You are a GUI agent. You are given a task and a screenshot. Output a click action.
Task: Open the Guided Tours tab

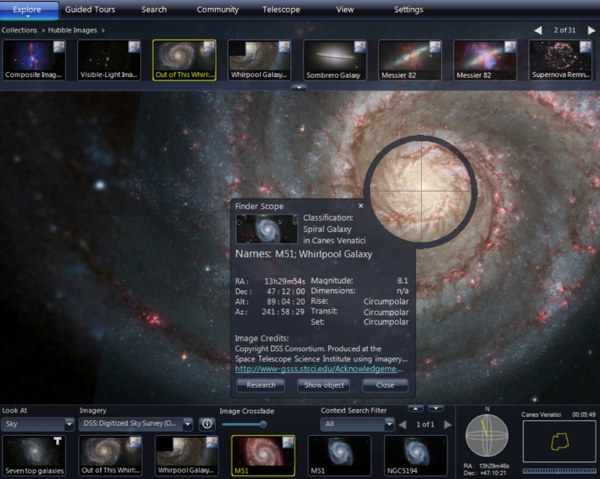pyautogui.click(x=89, y=9)
